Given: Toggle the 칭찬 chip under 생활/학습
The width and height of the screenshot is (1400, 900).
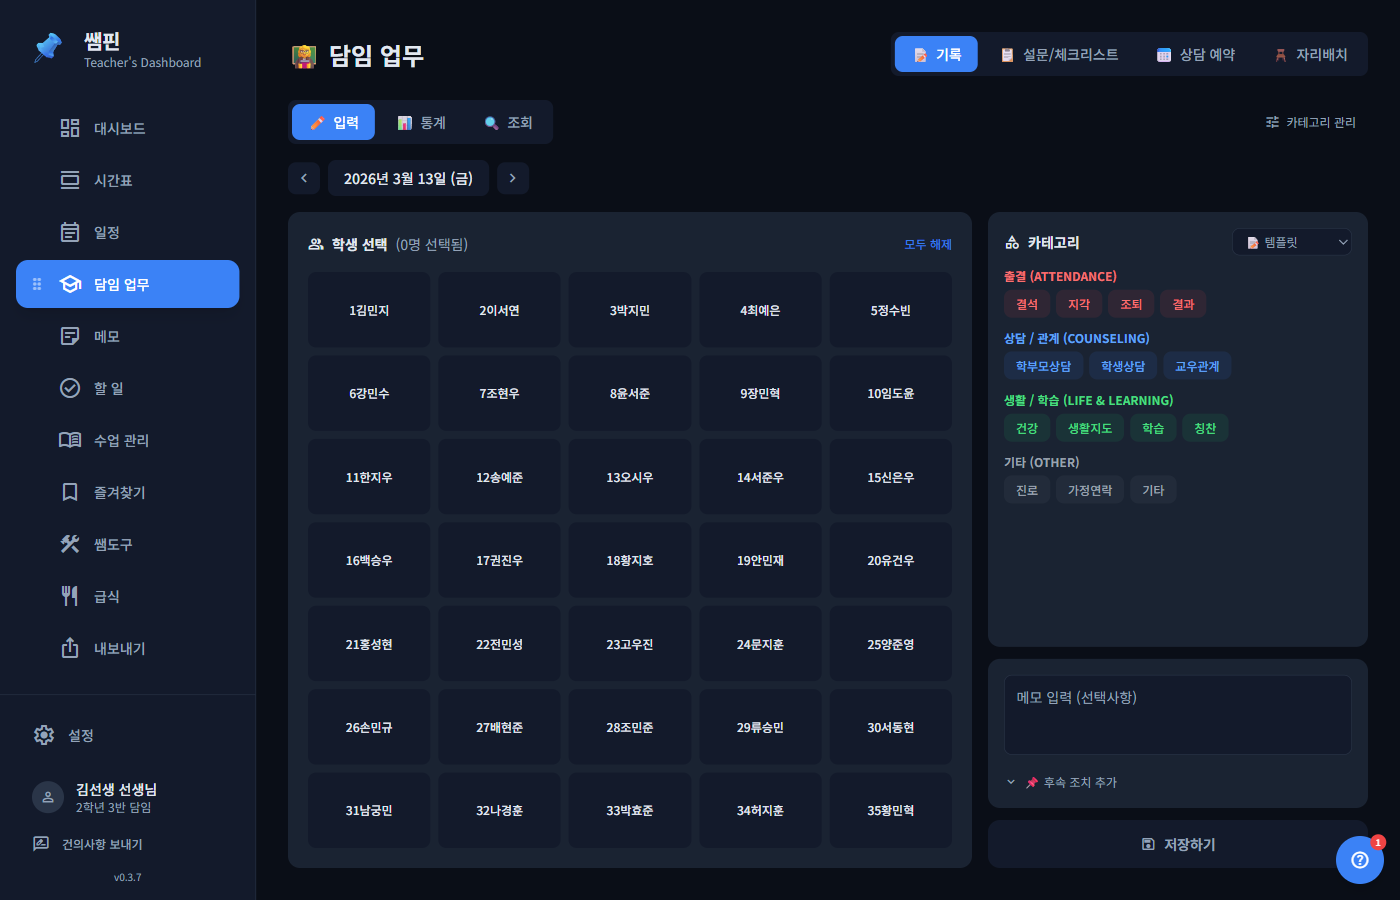Looking at the screenshot, I should point(1205,427).
